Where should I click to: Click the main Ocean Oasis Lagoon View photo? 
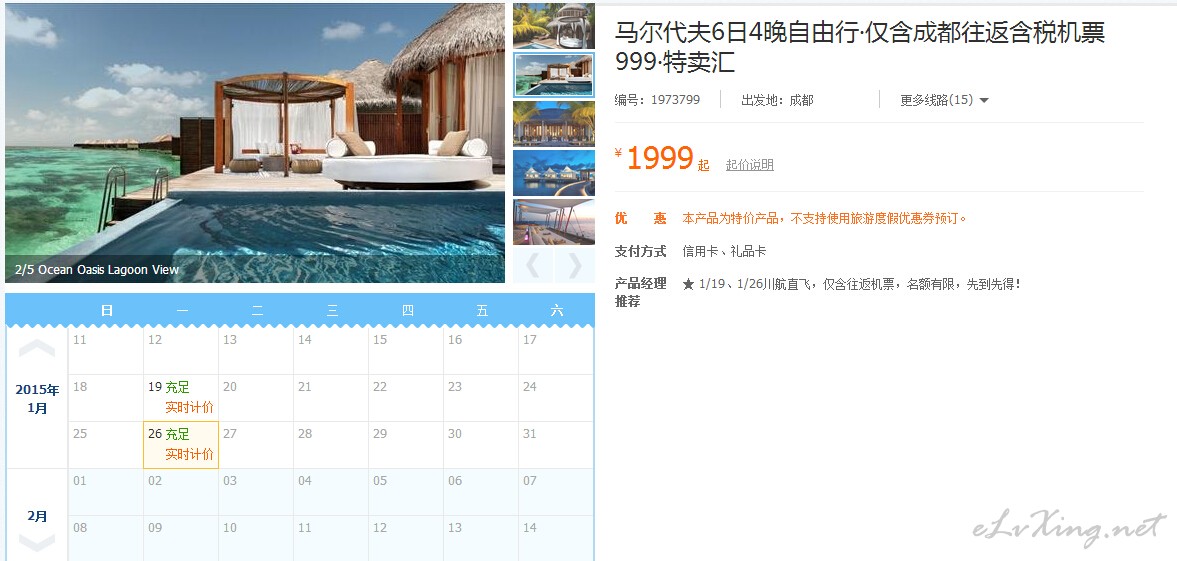(x=255, y=143)
